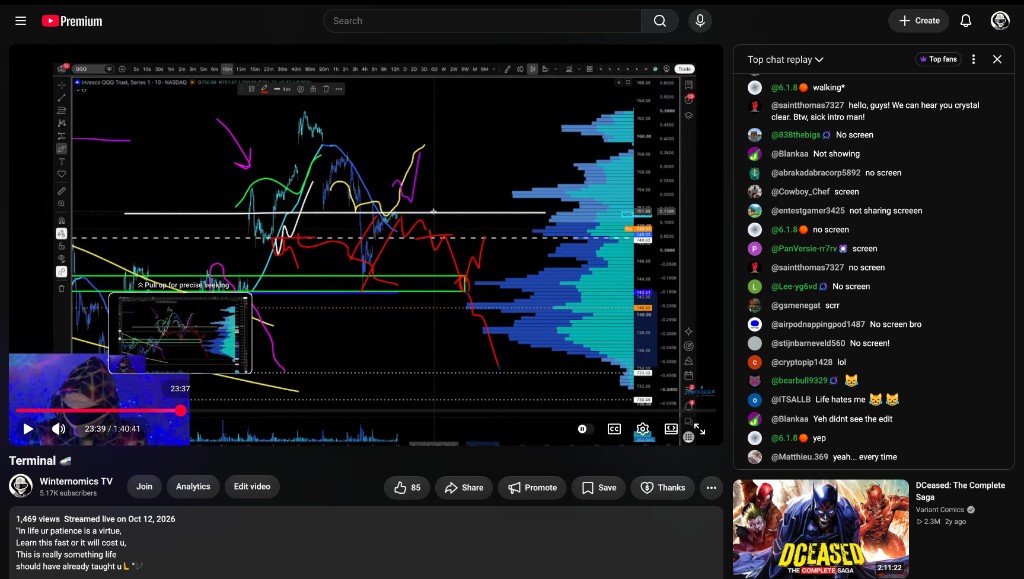Play the video with the play button
Screen dimensions: 1024x579
[x=28, y=429]
